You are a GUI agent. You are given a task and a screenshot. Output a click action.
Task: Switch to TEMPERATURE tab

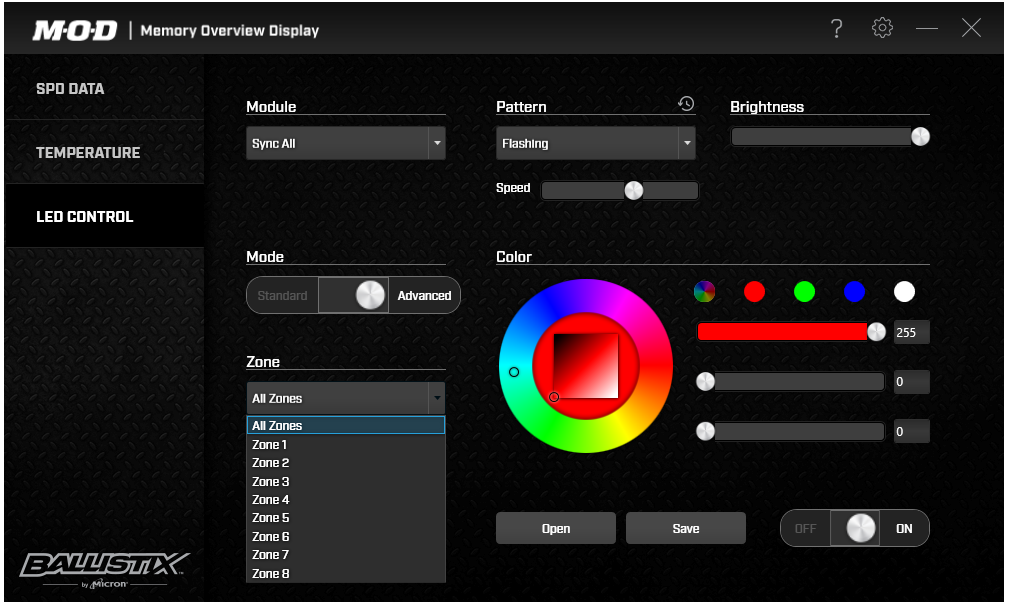105,153
